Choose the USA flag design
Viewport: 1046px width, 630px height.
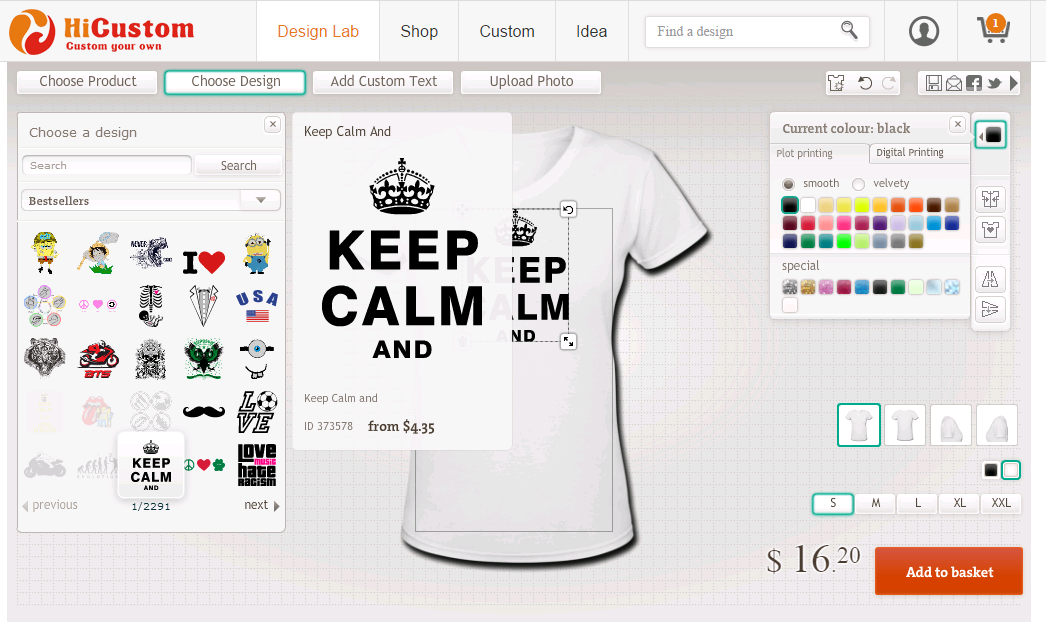click(x=257, y=306)
